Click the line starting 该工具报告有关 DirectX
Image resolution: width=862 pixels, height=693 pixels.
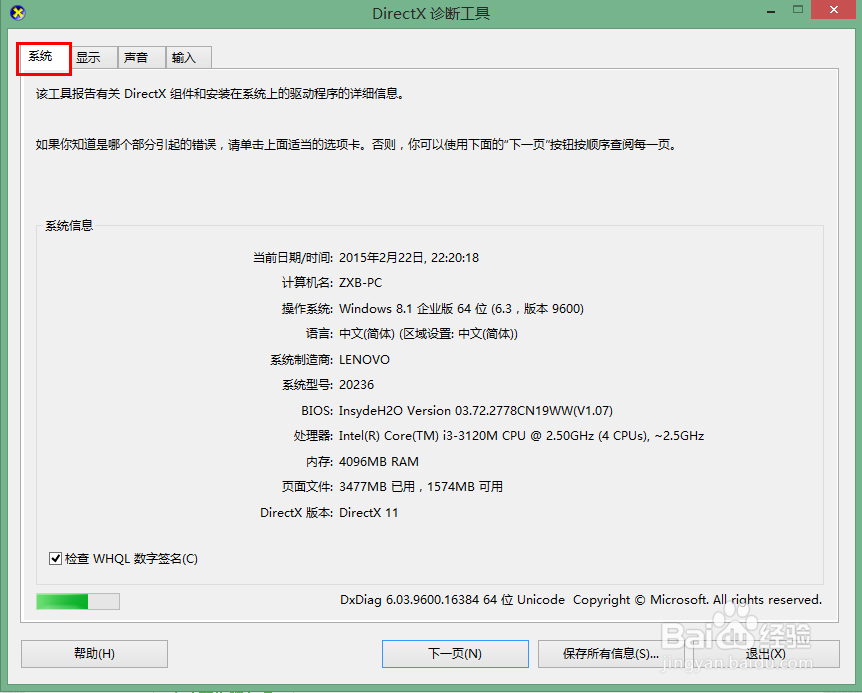(x=221, y=94)
